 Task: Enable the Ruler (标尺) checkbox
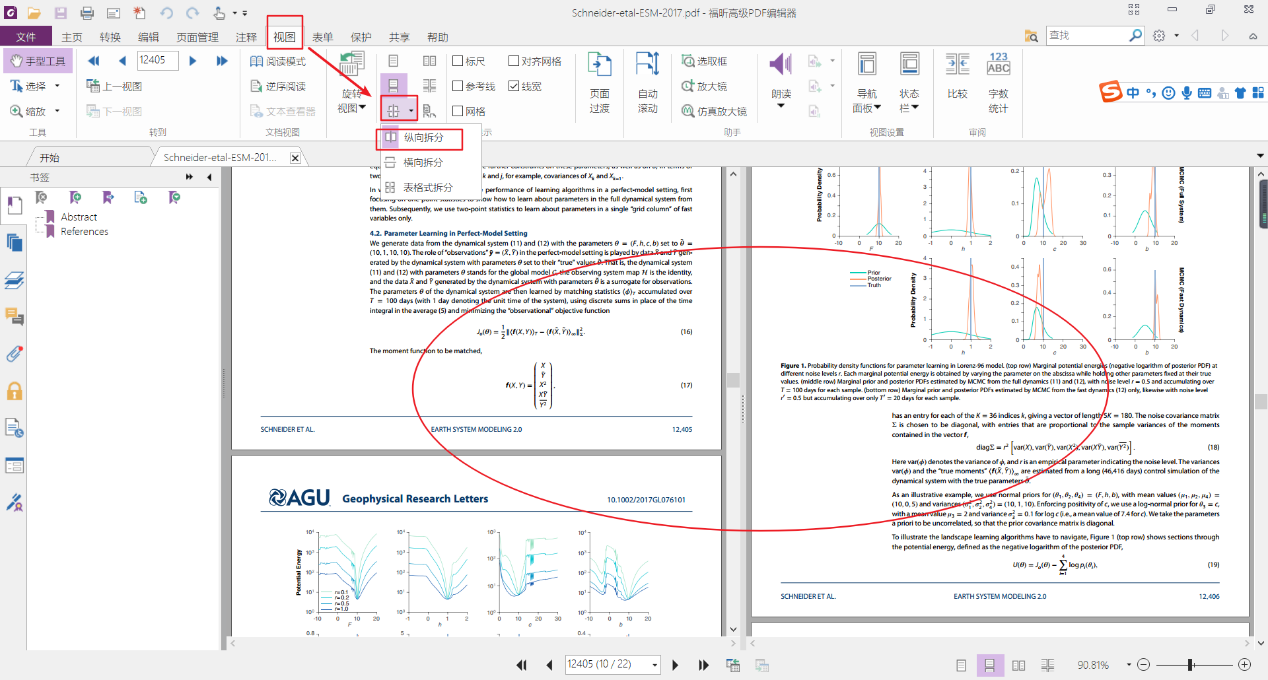[x=458, y=61]
